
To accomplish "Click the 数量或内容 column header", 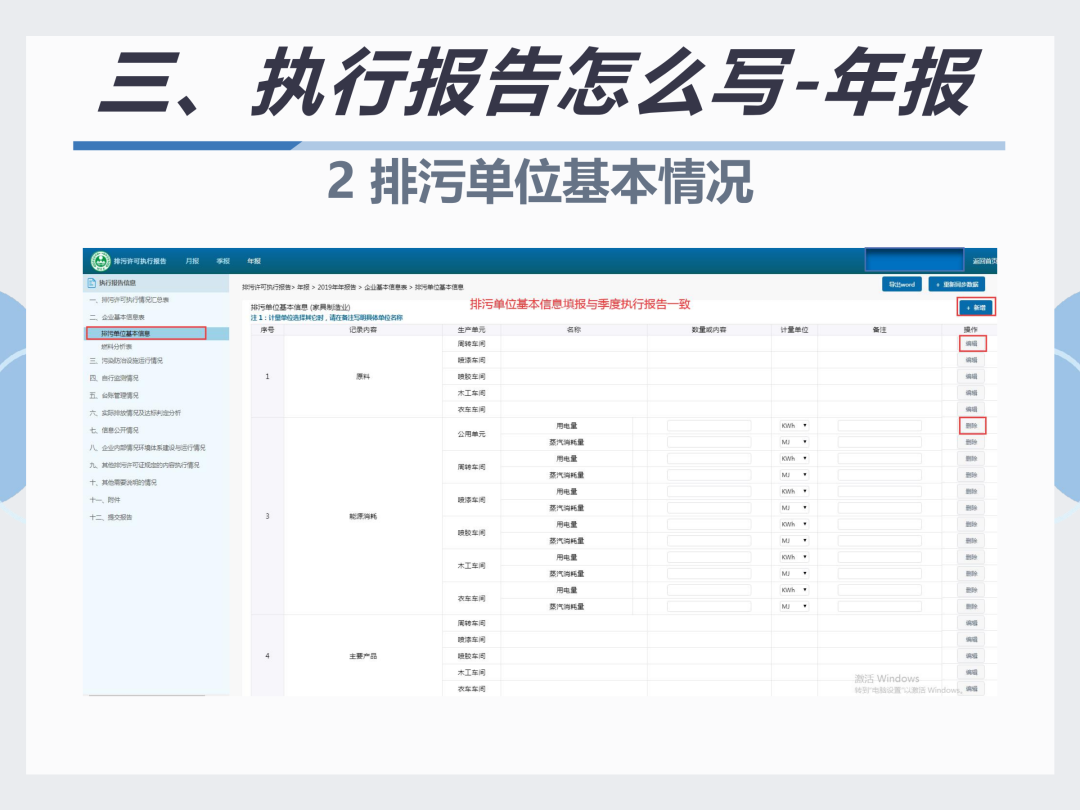I will tap(709, 330).
